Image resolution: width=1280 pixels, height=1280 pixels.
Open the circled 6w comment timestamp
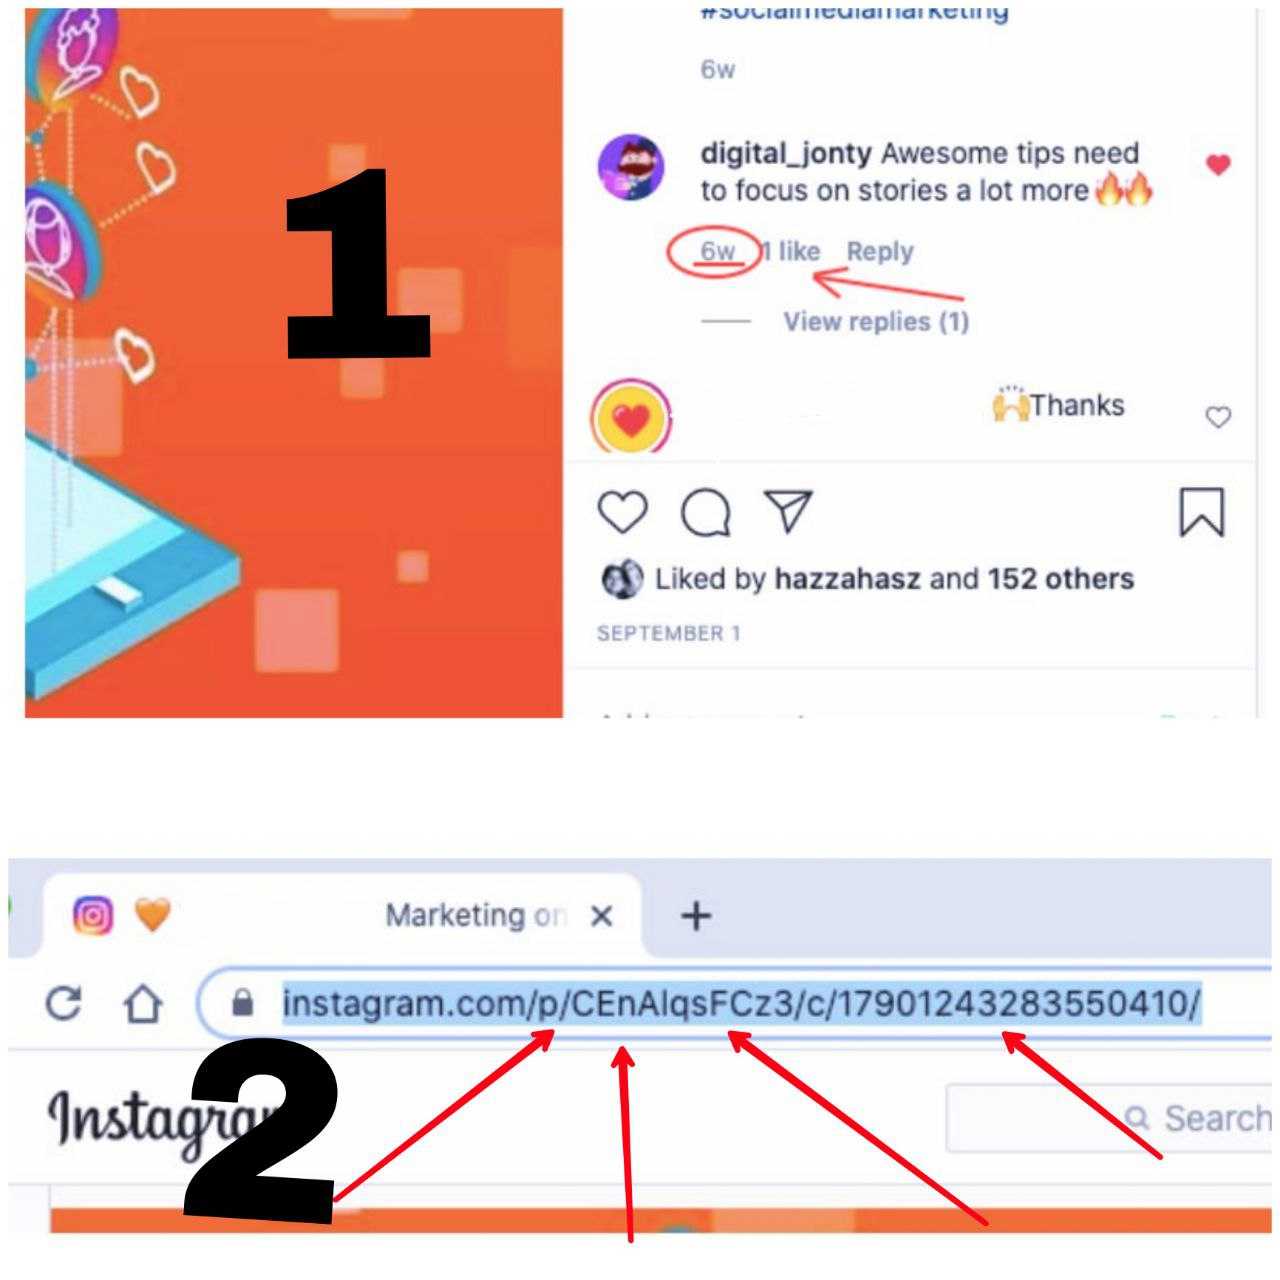717,251
